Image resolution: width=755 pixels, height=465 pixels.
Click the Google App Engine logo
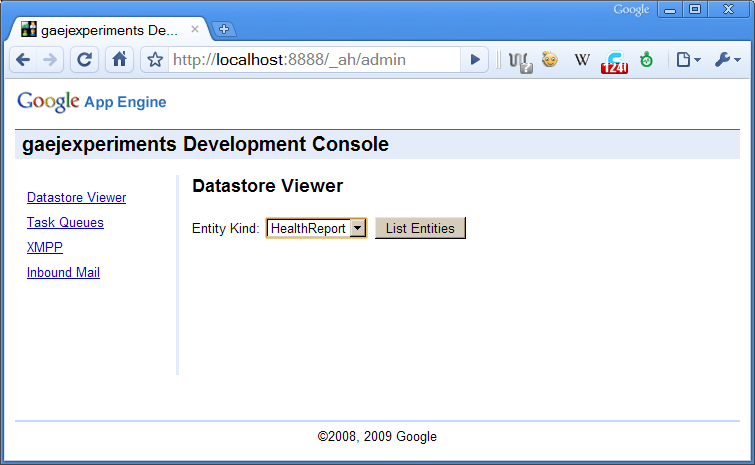tap(91, 102)
